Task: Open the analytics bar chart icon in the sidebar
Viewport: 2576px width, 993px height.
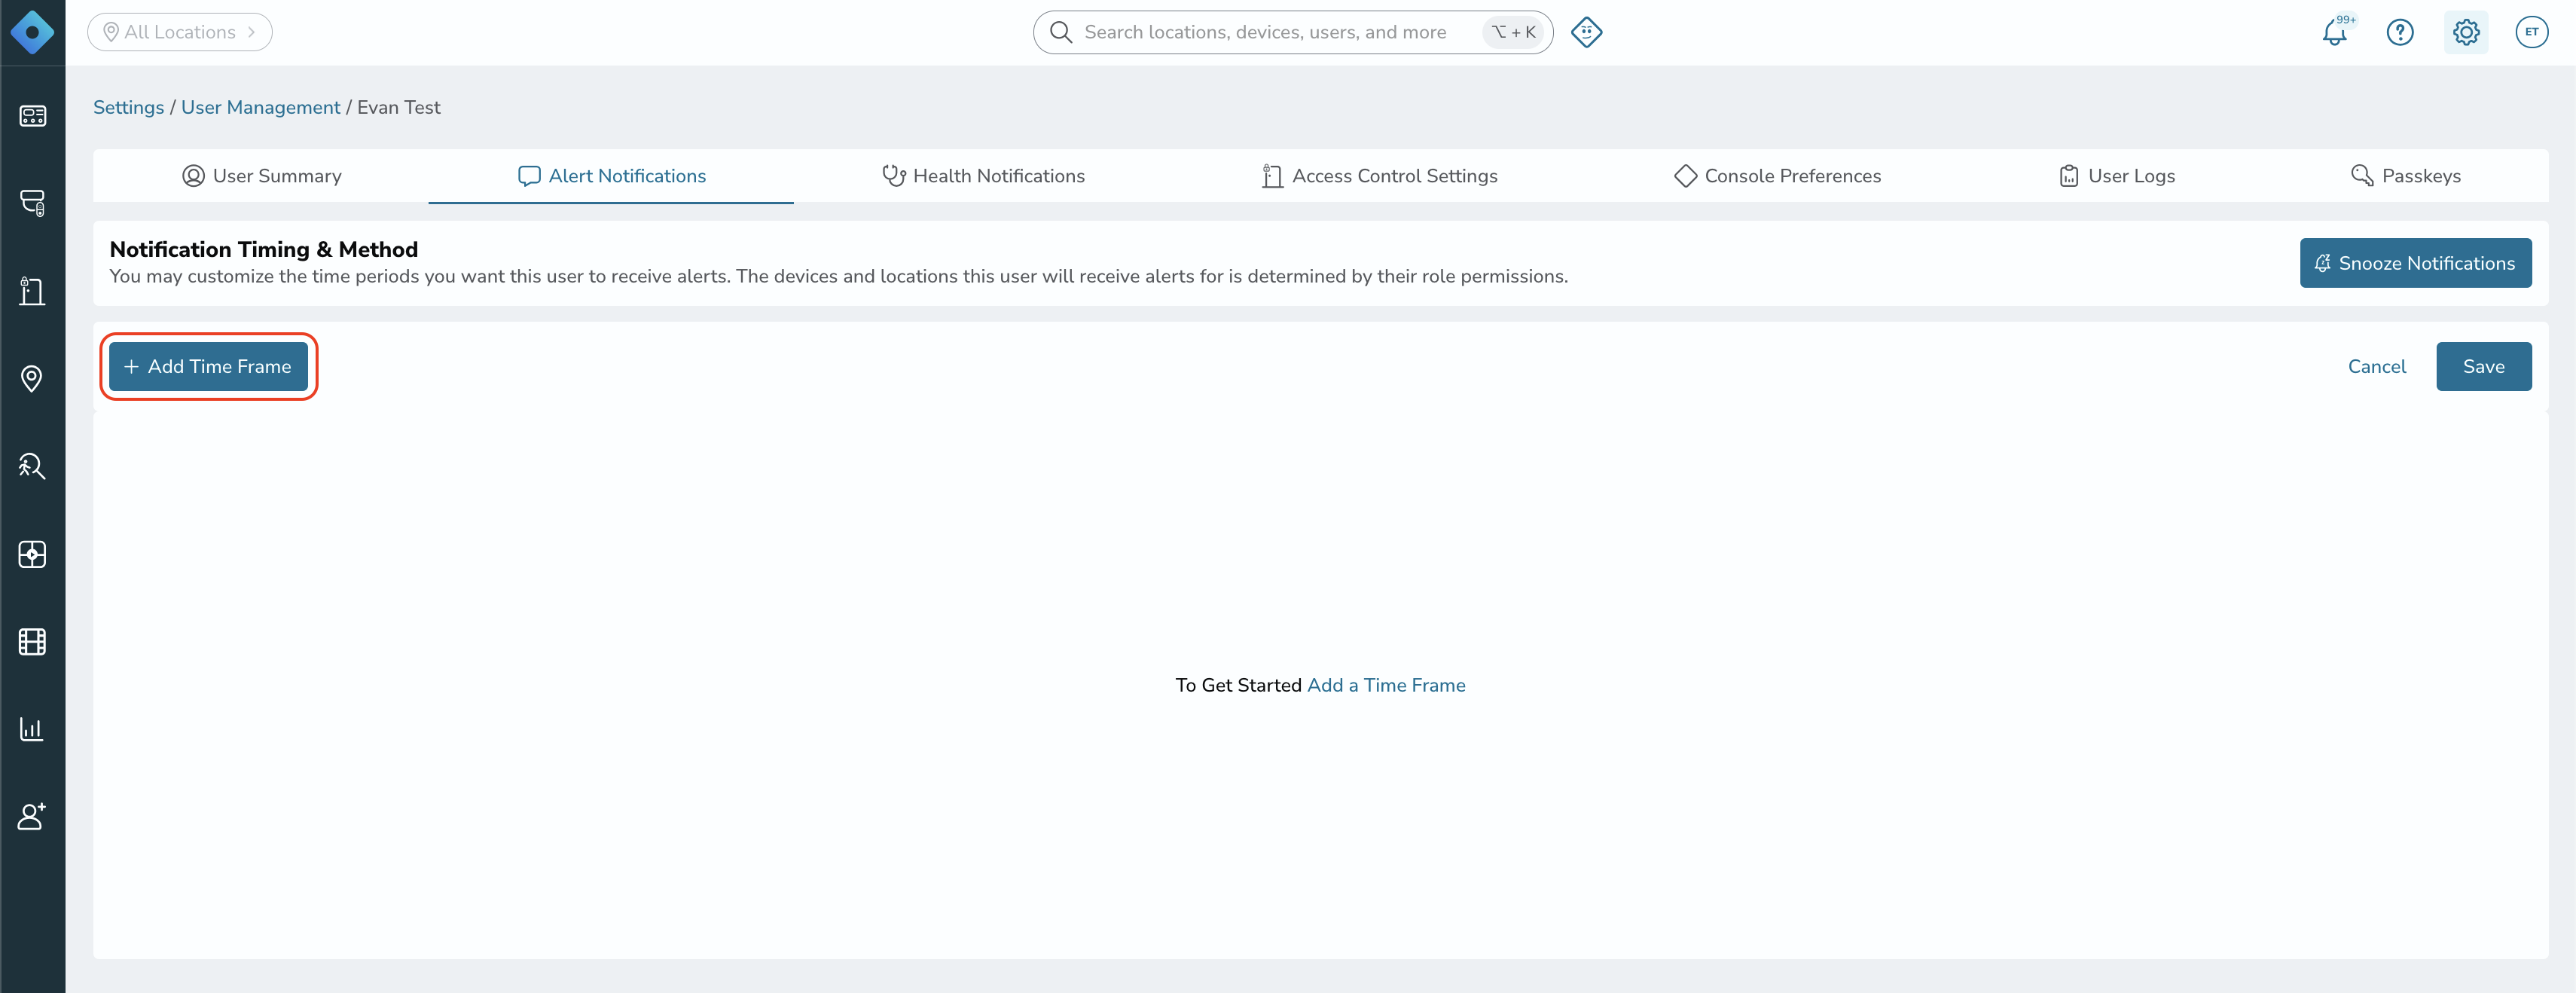Action: (x=32, y=729)
